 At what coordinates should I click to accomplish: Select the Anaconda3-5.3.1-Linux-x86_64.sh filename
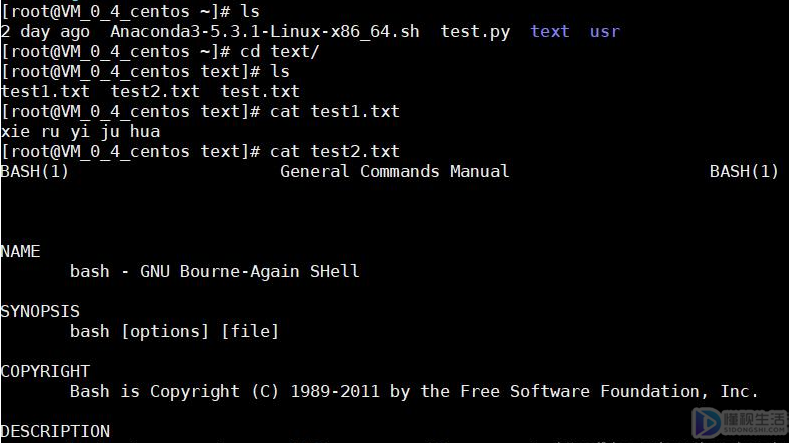pos(265,31)
